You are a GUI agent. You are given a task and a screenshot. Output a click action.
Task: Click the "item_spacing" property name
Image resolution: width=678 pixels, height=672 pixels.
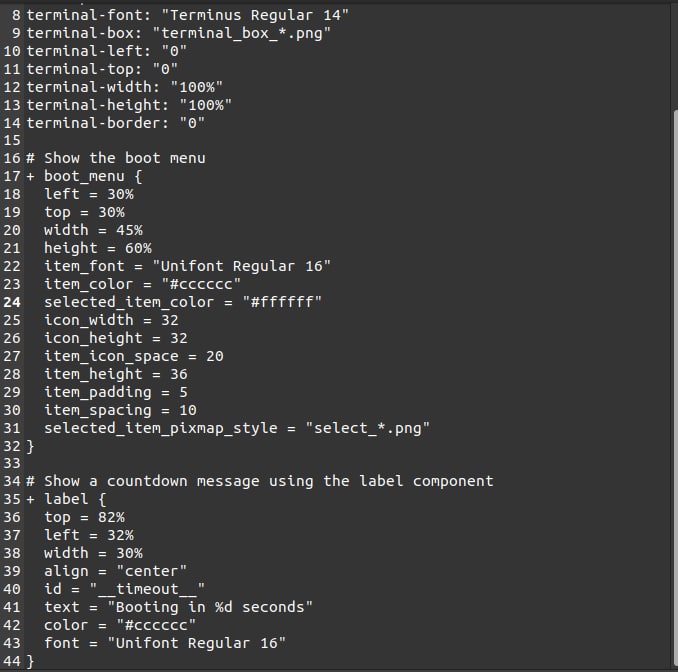[x=97, y=410]
